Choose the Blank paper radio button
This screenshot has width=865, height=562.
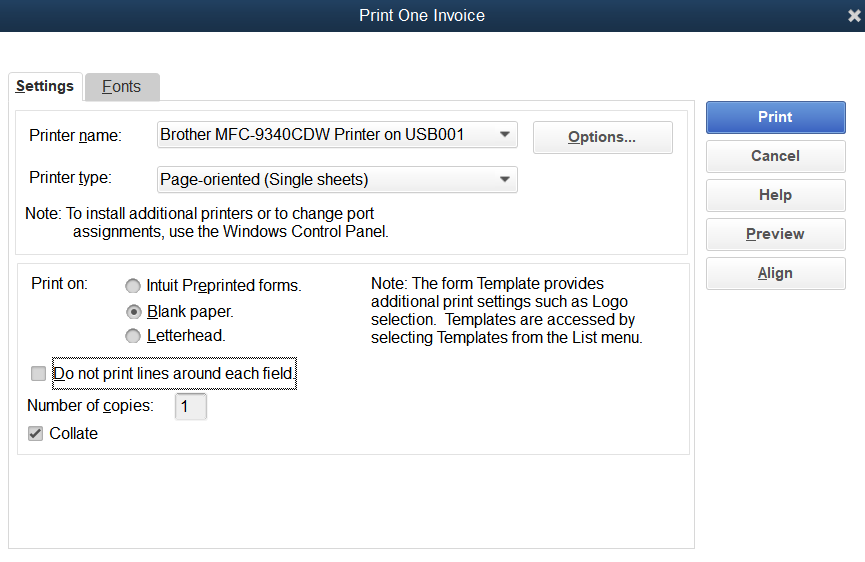click(x=133, y=311)
